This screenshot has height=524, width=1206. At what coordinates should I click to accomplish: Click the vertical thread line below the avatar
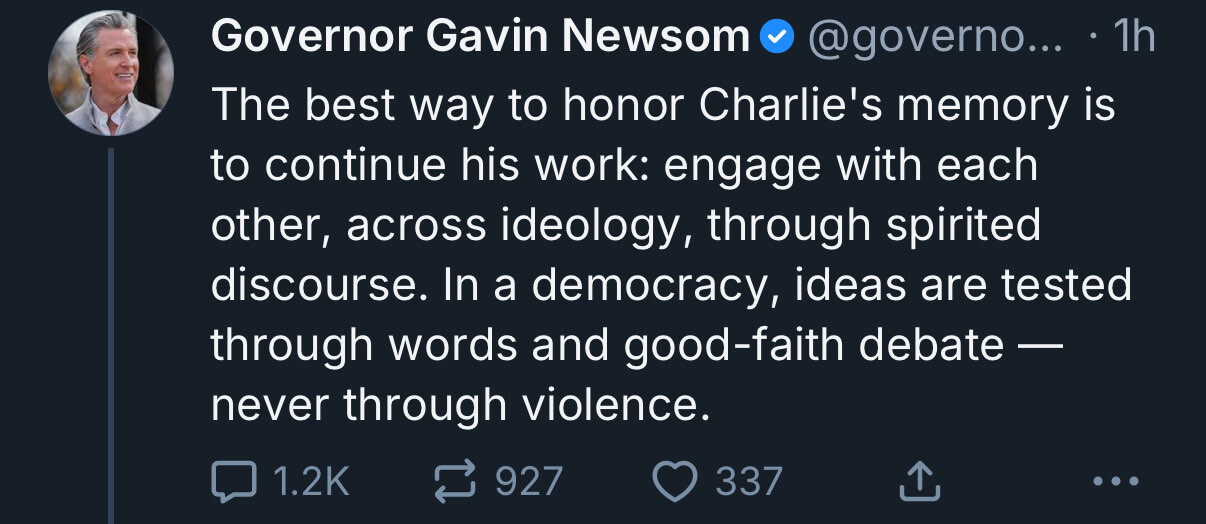coord(112,330)
